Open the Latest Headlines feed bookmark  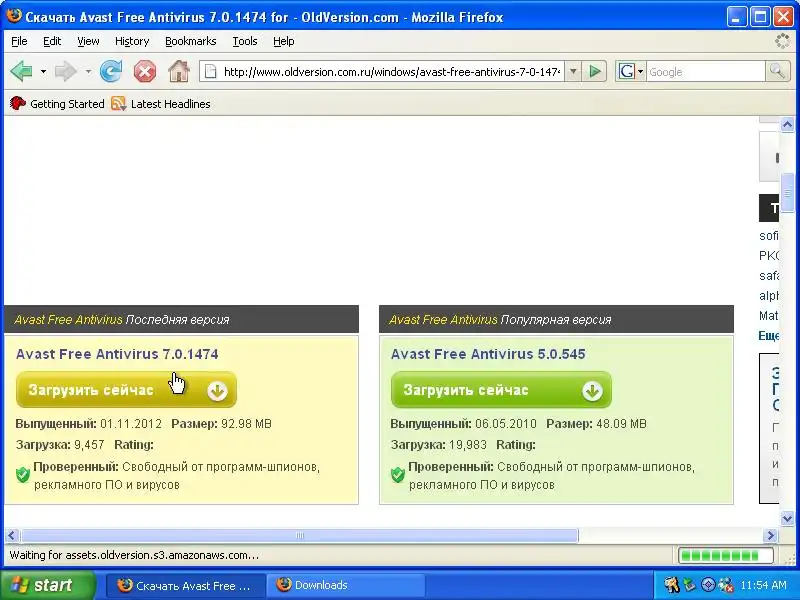[161, 104]
